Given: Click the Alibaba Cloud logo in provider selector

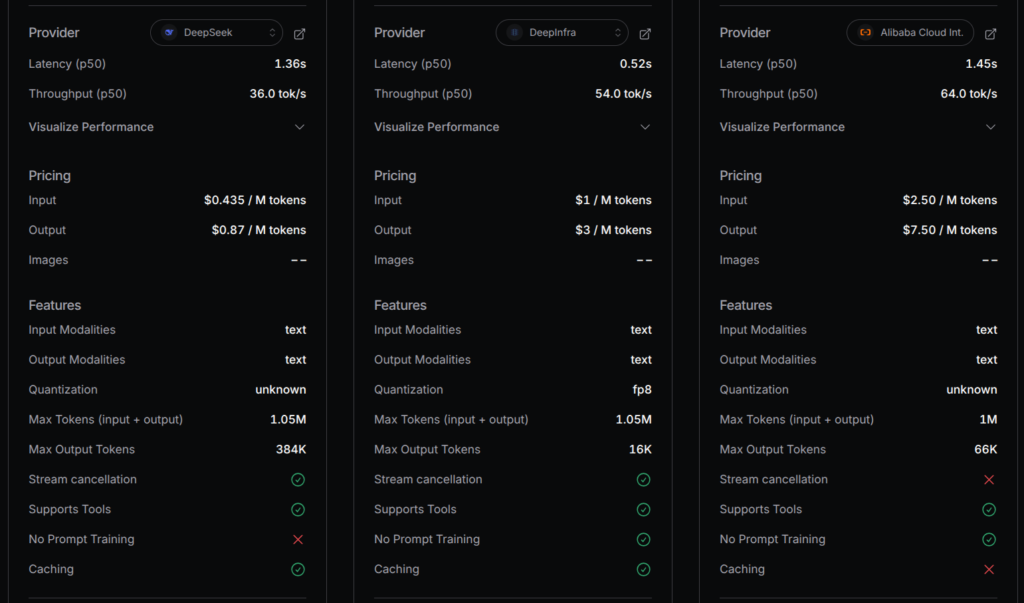Looking at the screenshot, I should pyautogui.click(x=865, y=33).
